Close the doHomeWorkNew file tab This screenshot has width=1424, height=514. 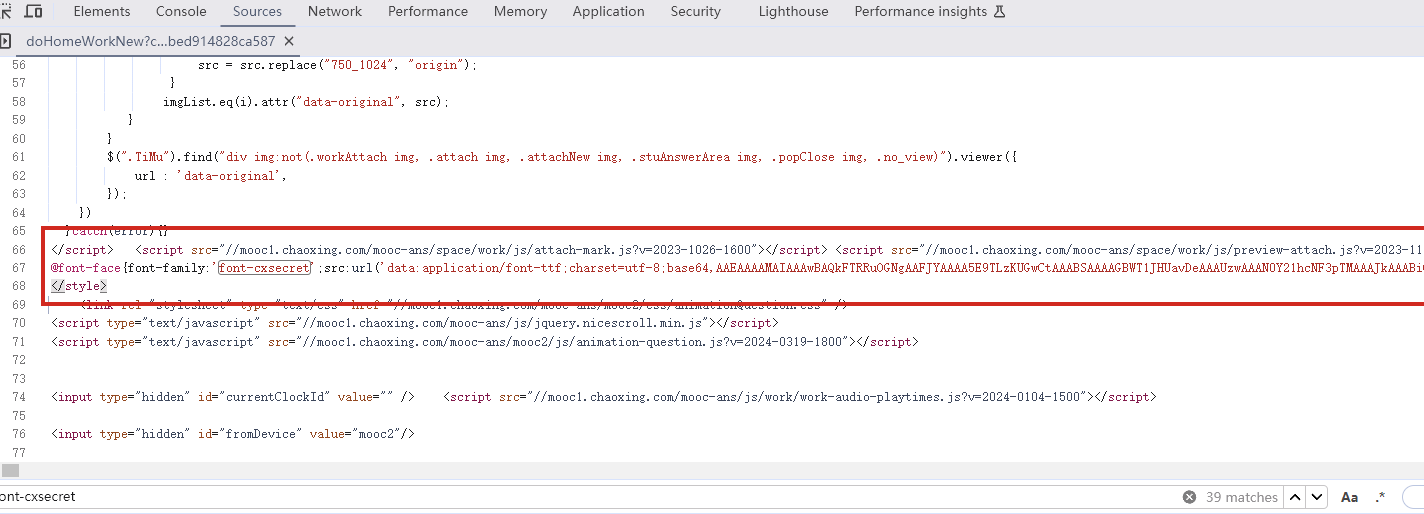point(290,41)
